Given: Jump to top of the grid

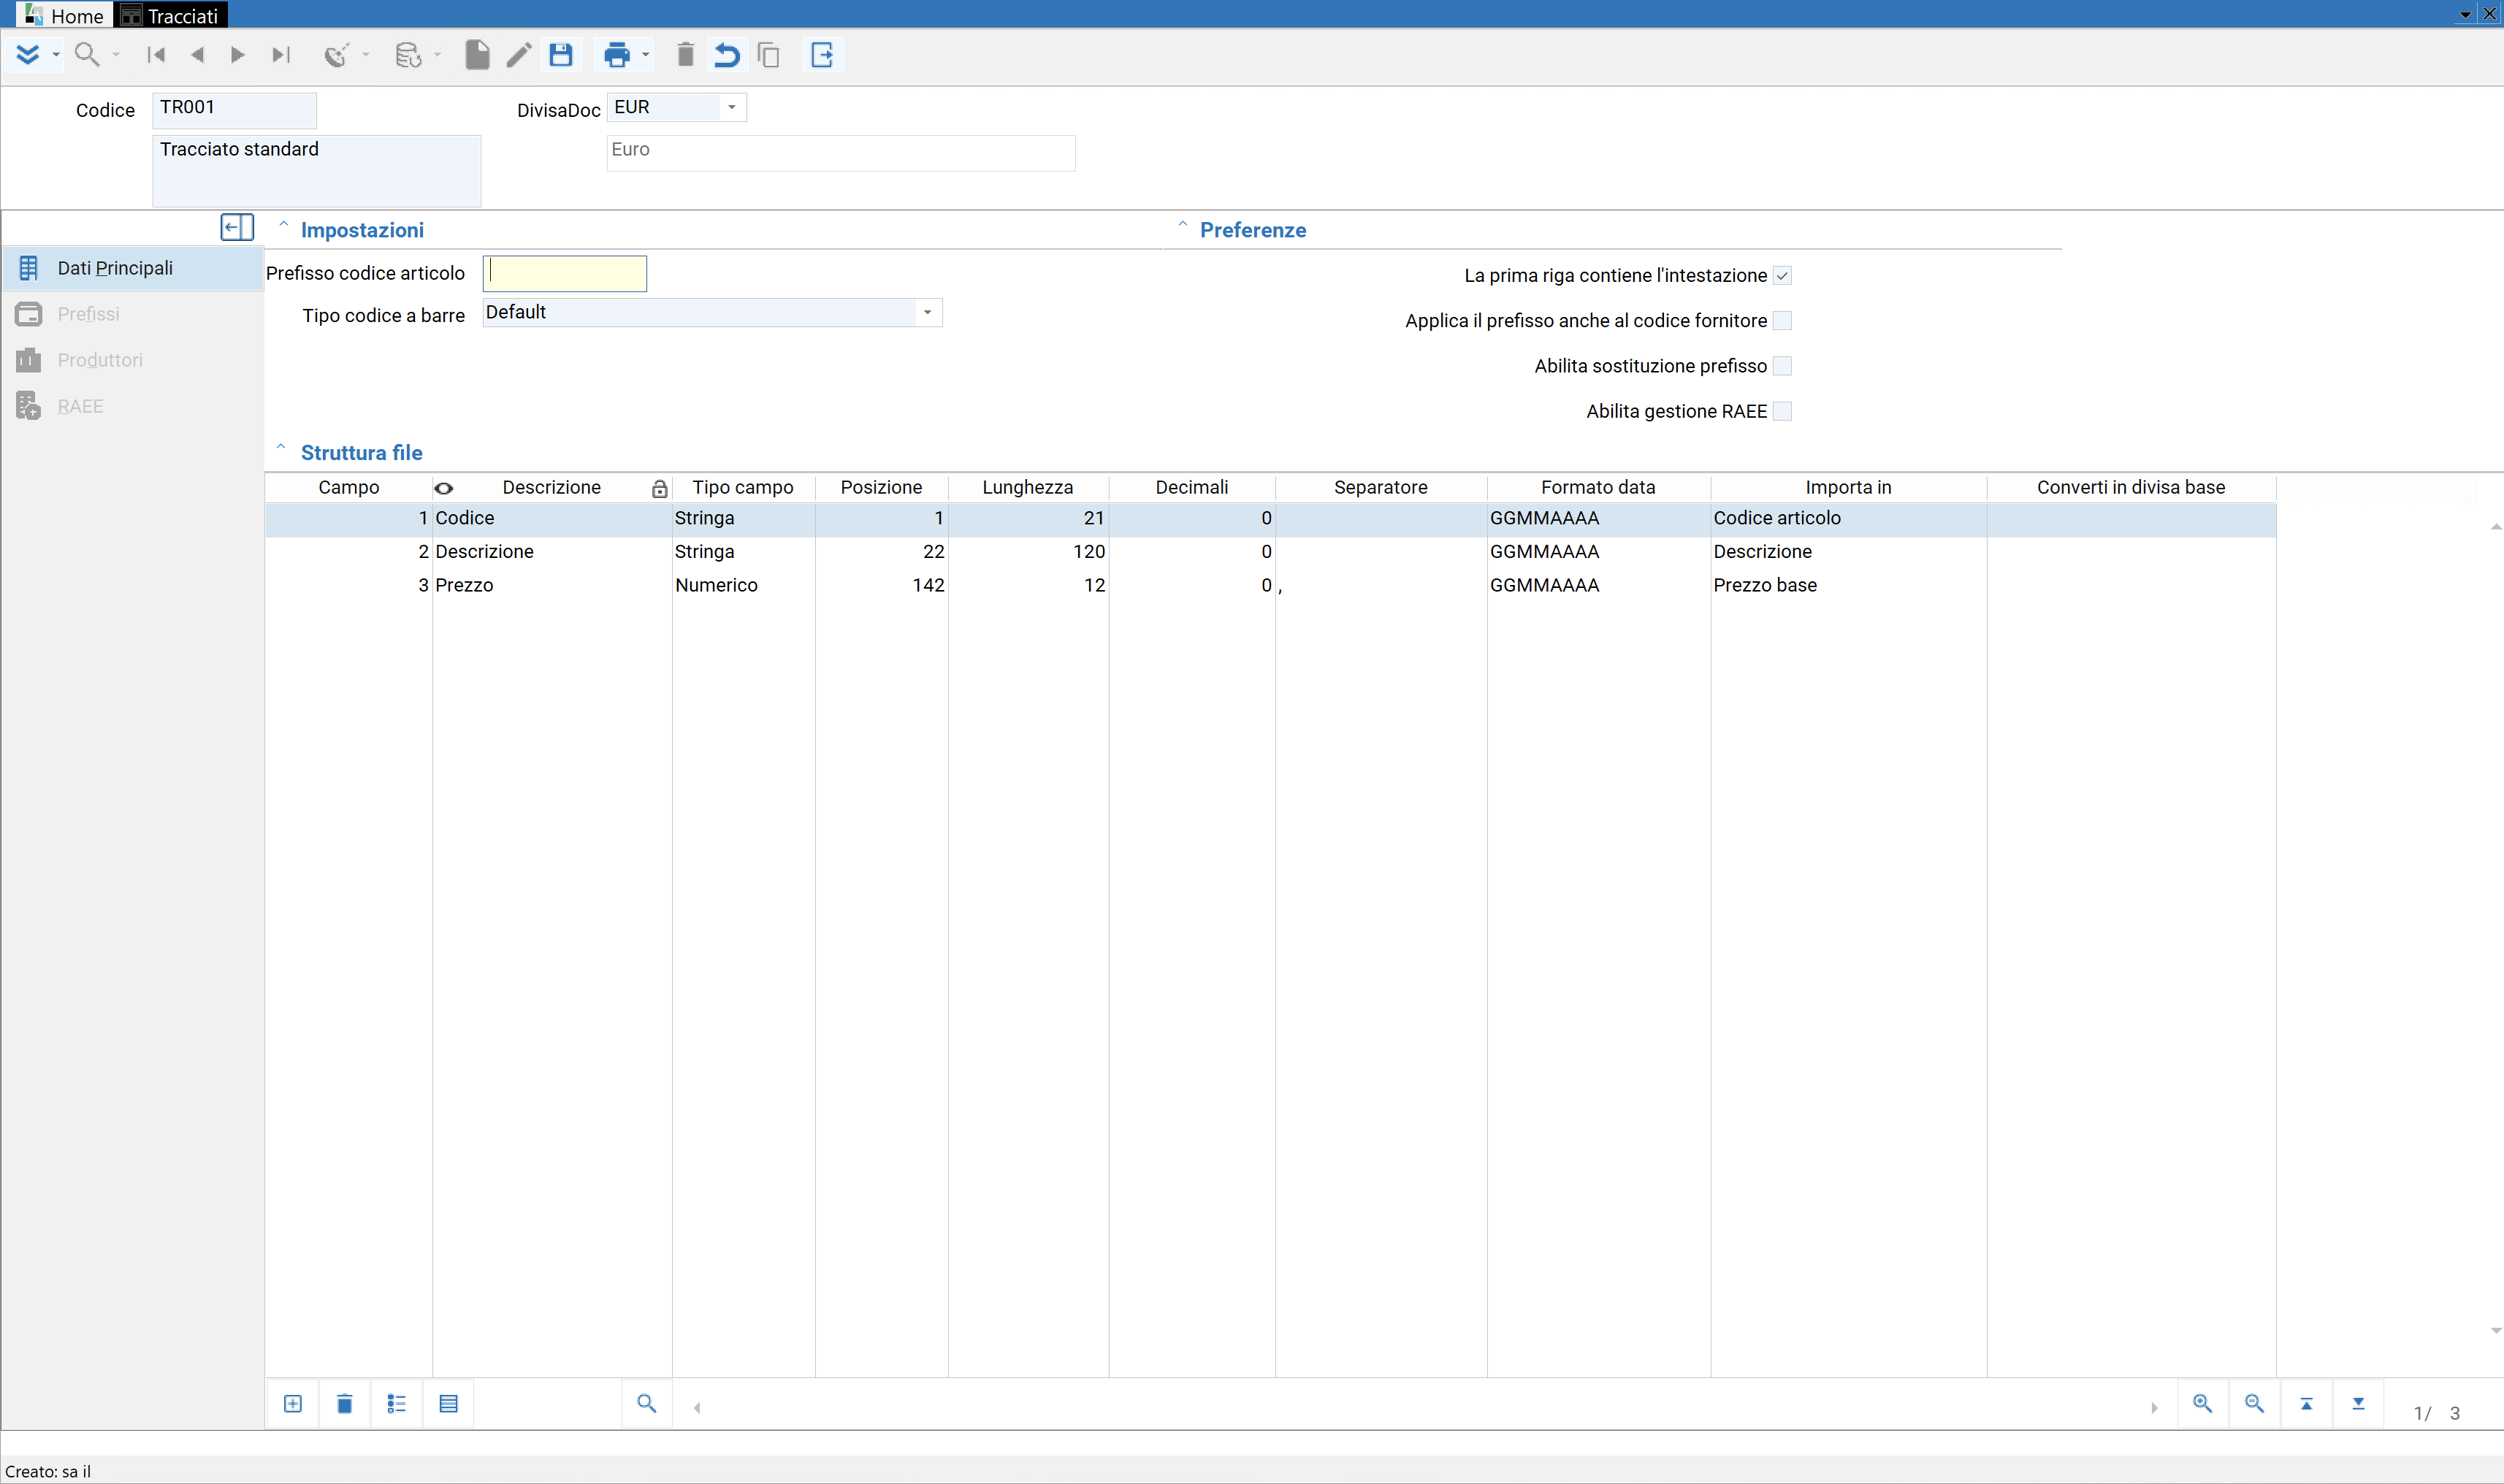Looking at the screenshot, I should pyautogui.click(x=2306, y=1404).
